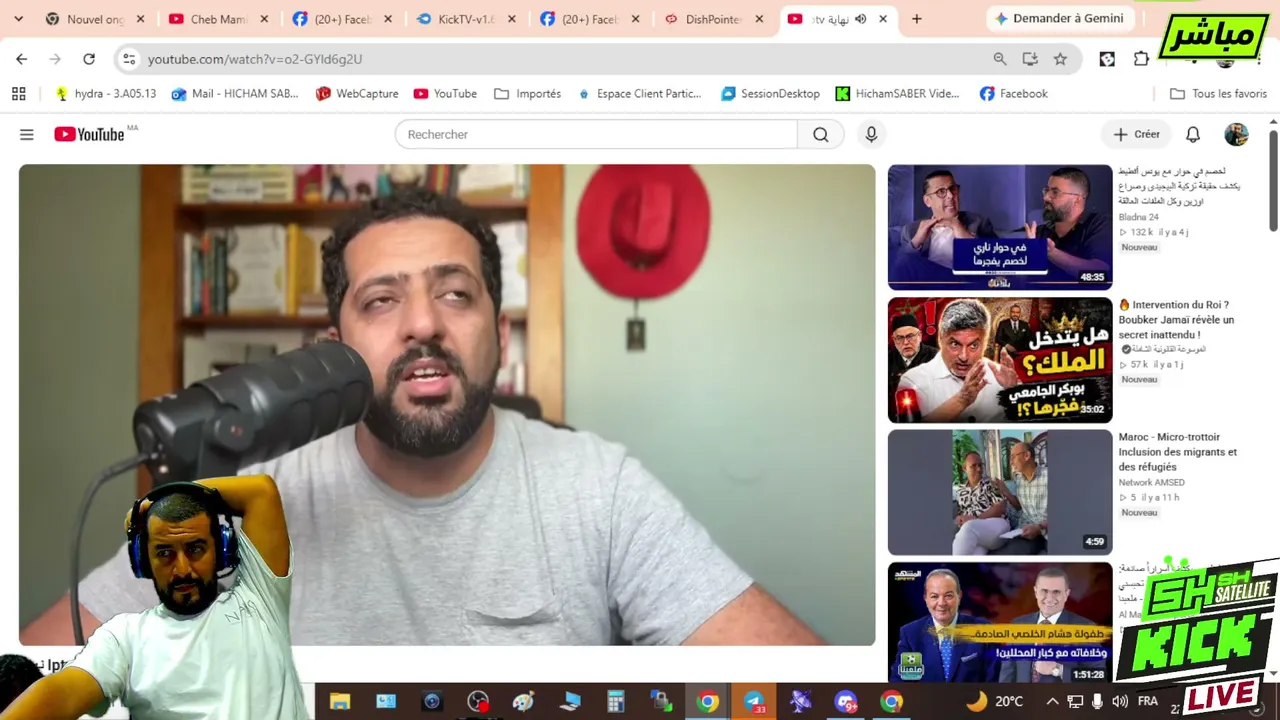Open the WebCapture bookmark
This screenshot has width=1280, height=720.
pos(357,94)
